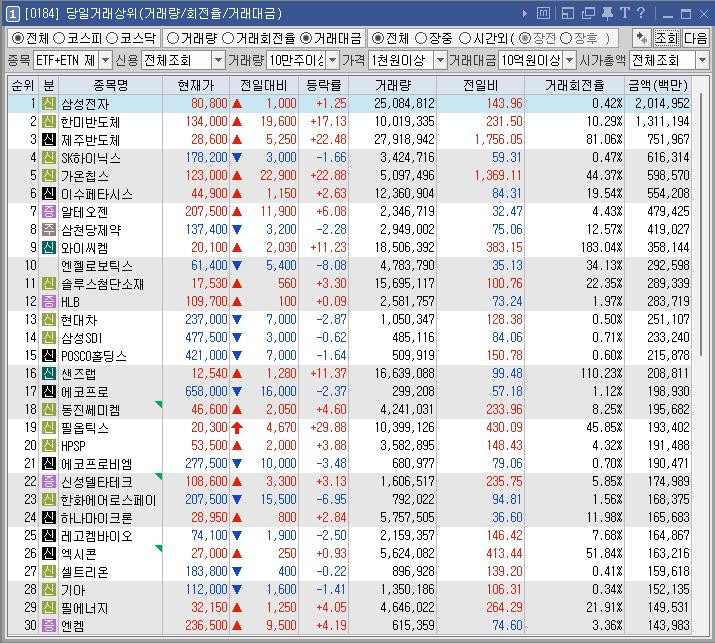The height and width of the screenshot is (643, 715).
Task: Sort by the 종목명 column header
Action: coord(110,85)
